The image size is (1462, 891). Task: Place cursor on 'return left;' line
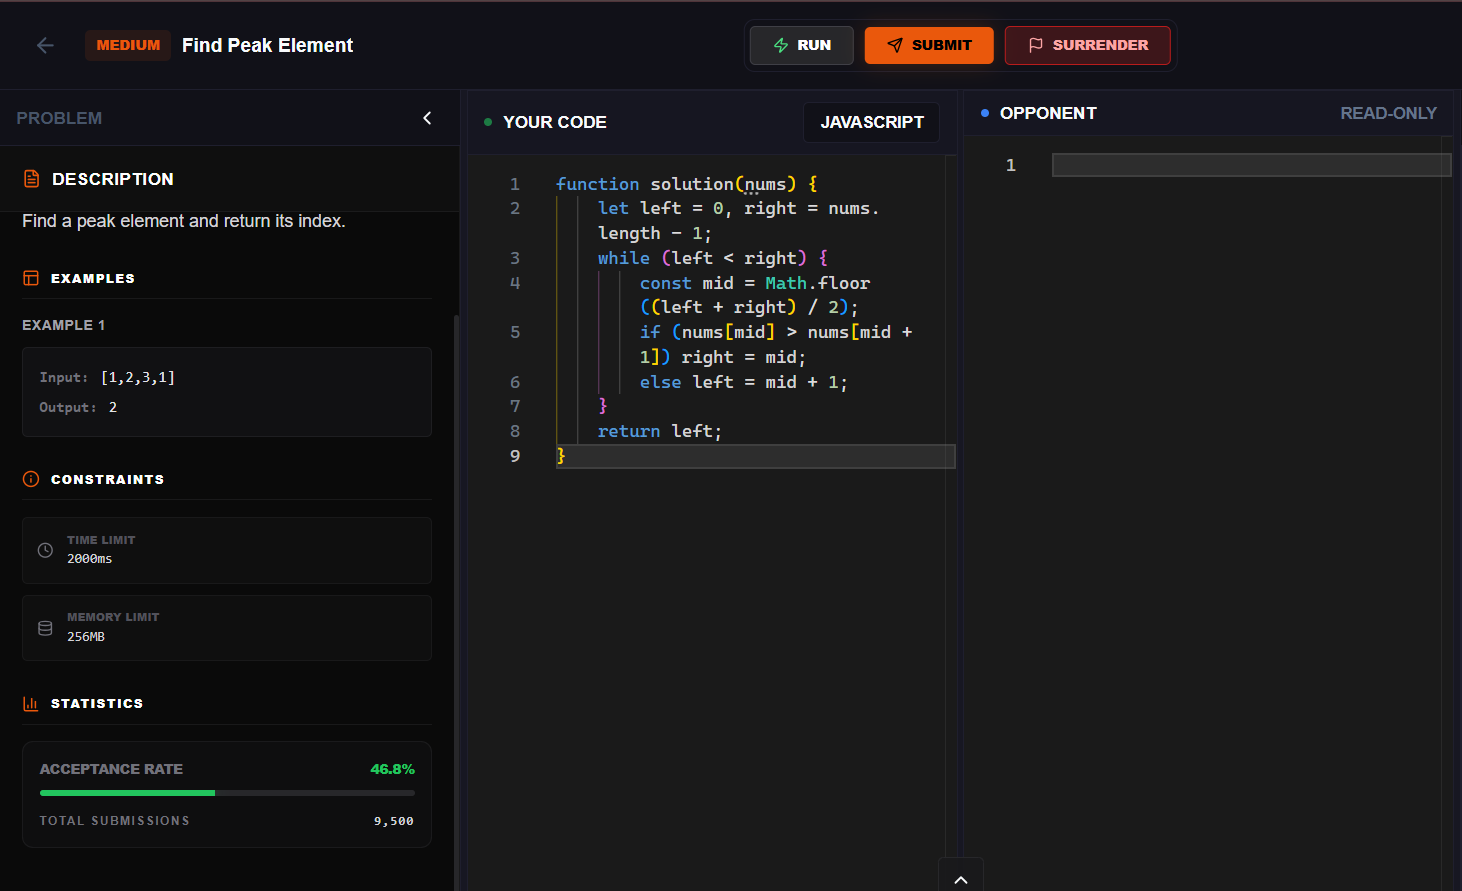tap(659, 431)
